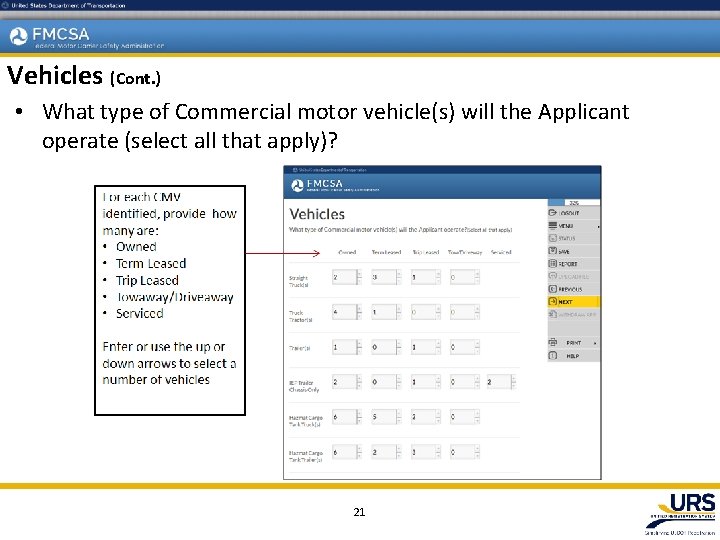Image resolution: width=720 pixels, height=540 pixels.
Task: Select the IEP Trailer Chassis Only Owned field
Action: tap(347, 382)
